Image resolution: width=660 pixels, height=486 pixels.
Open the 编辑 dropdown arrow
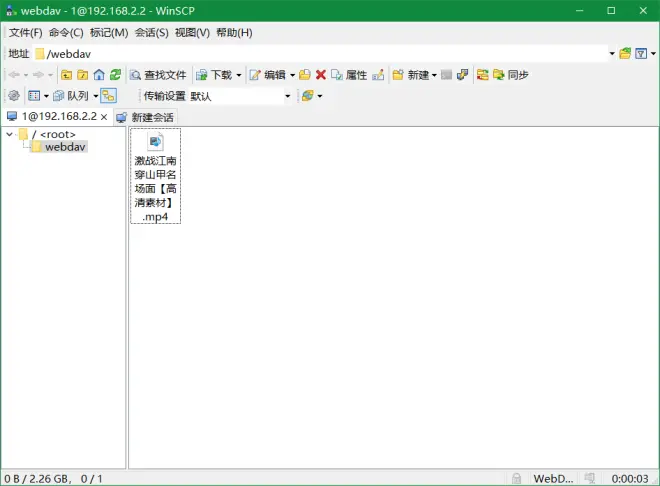point(292,75)
